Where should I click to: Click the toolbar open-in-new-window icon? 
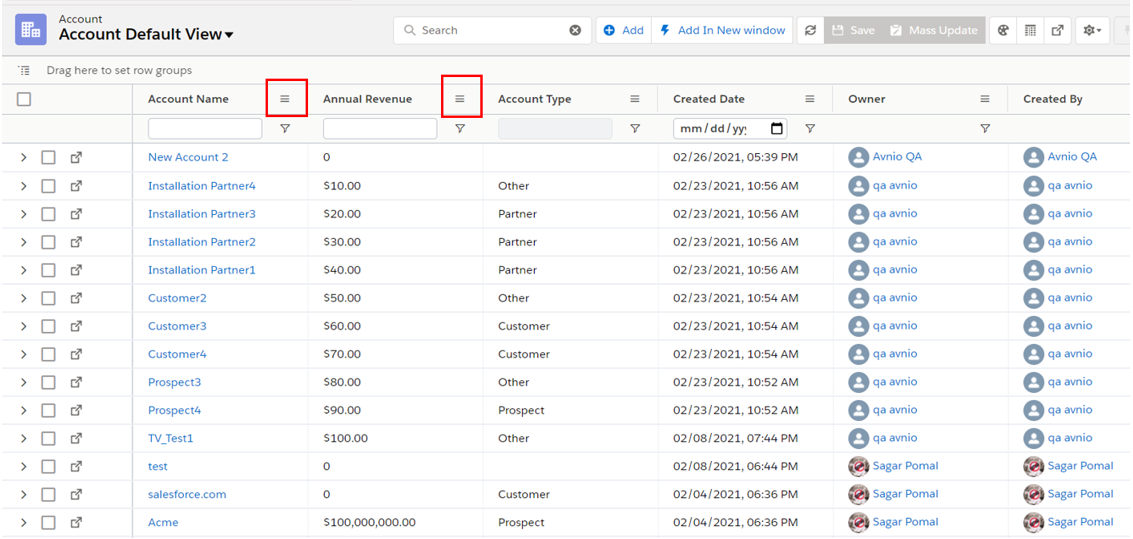point(1057,31)
